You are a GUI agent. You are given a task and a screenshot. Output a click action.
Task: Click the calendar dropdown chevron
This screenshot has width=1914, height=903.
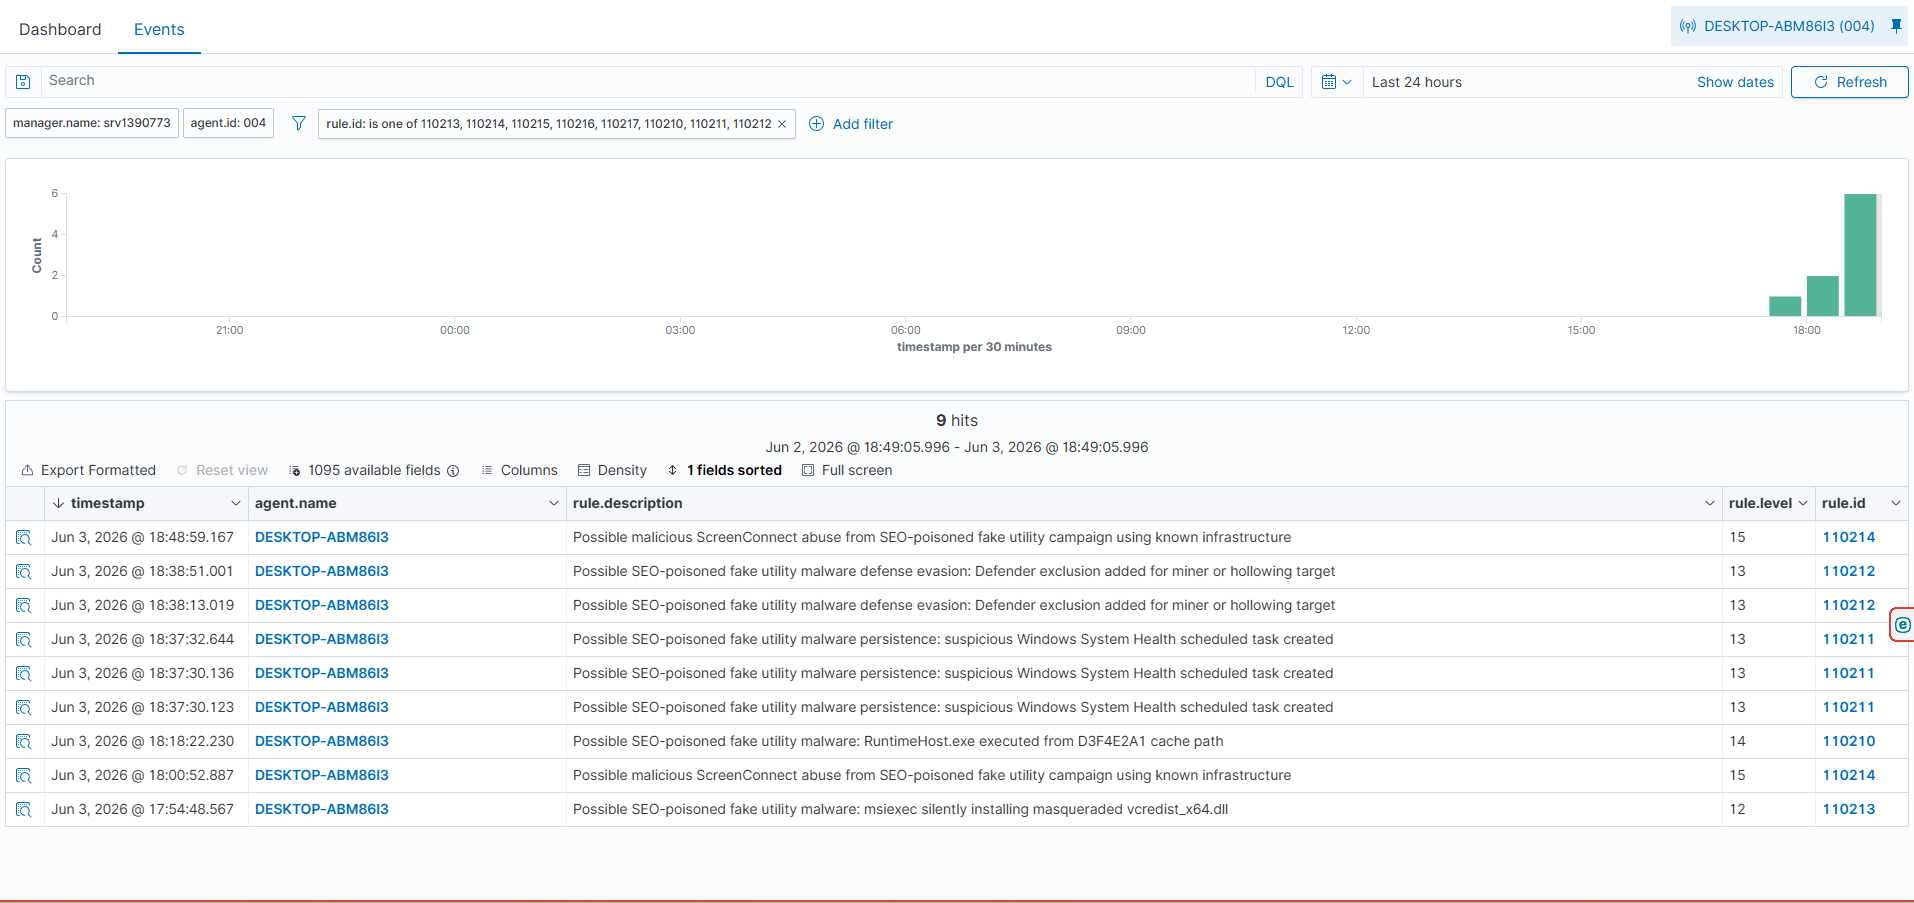point(1347,82)
